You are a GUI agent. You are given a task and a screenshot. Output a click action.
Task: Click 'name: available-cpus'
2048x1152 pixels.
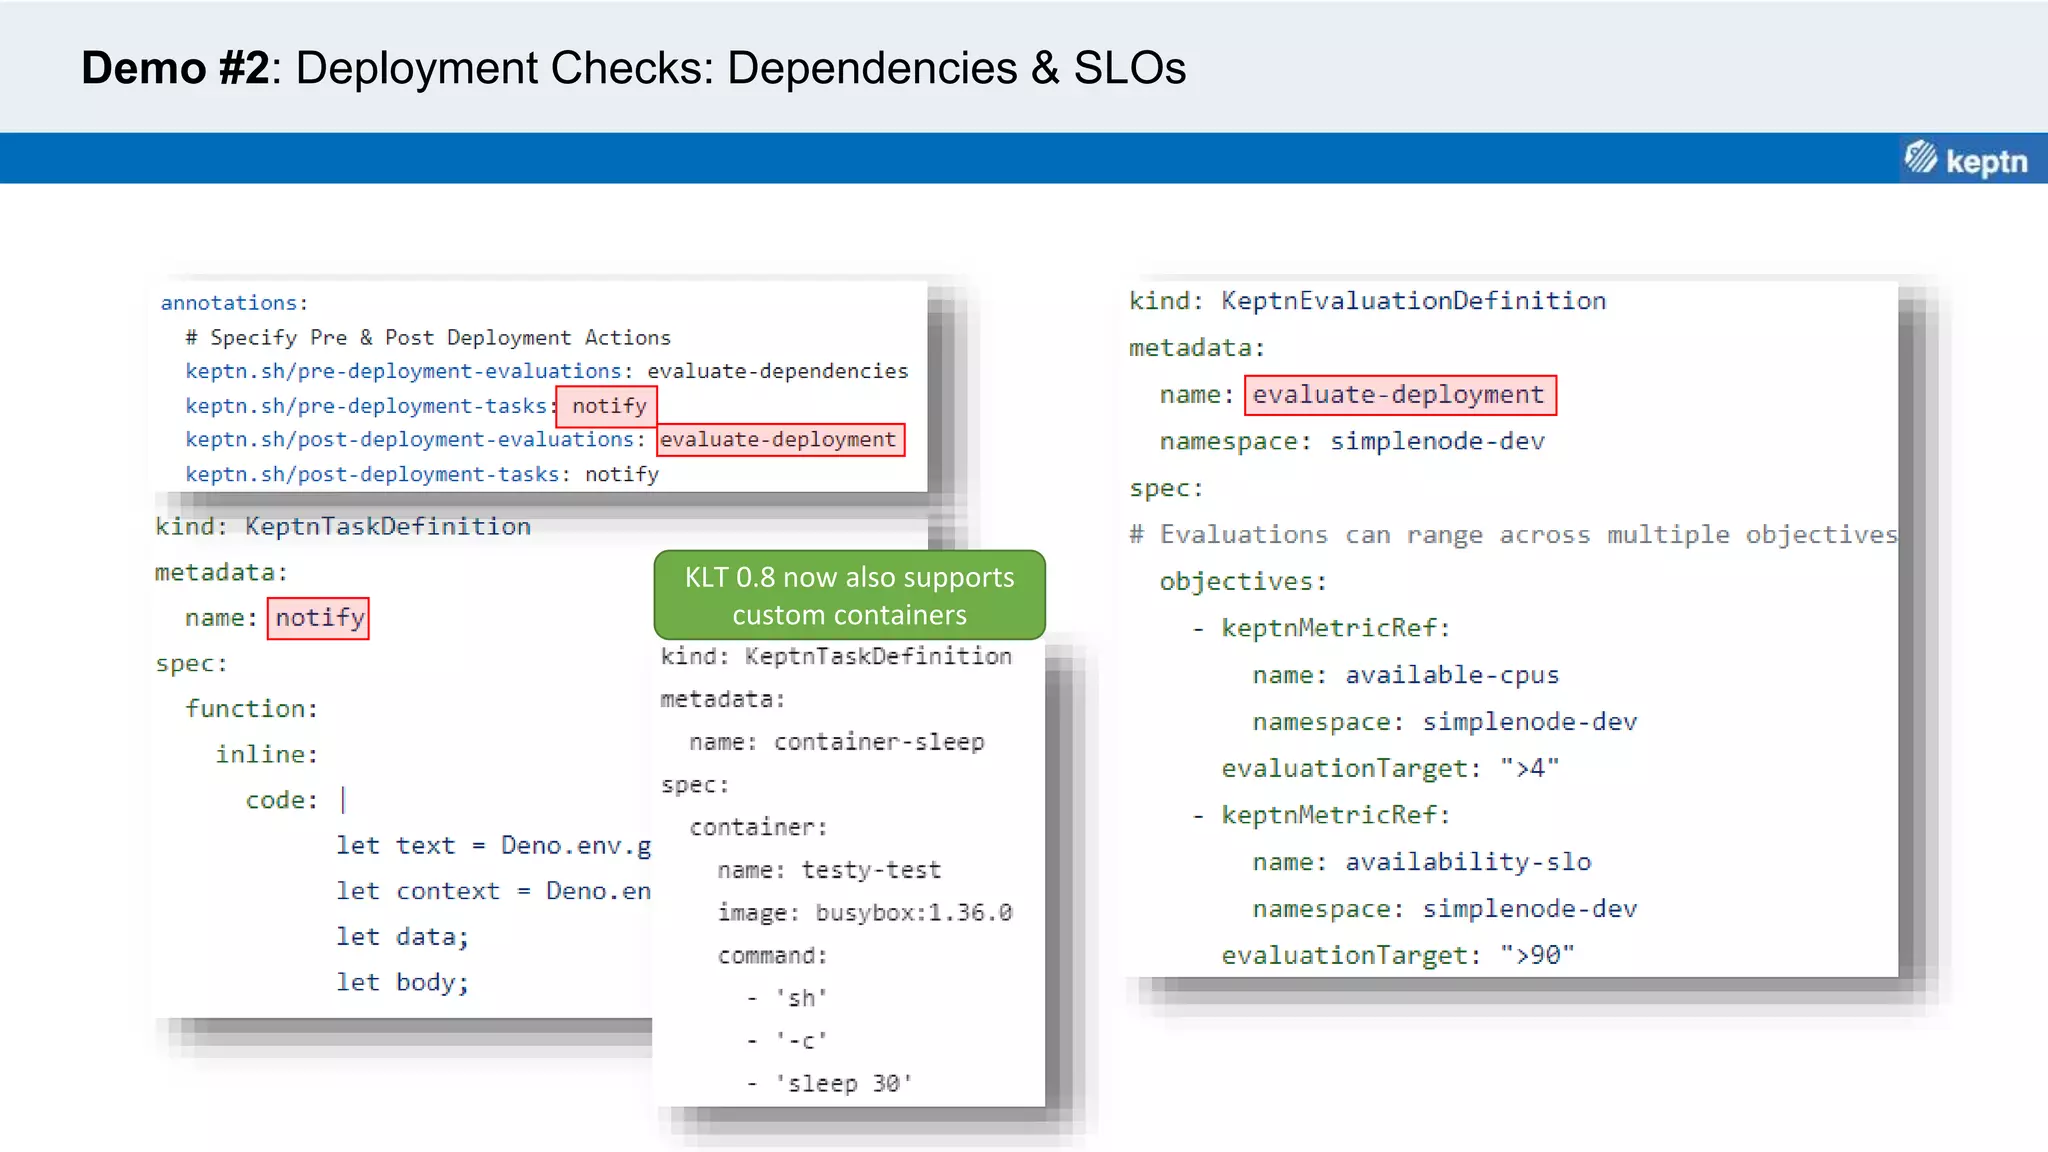click(1405, 675)
